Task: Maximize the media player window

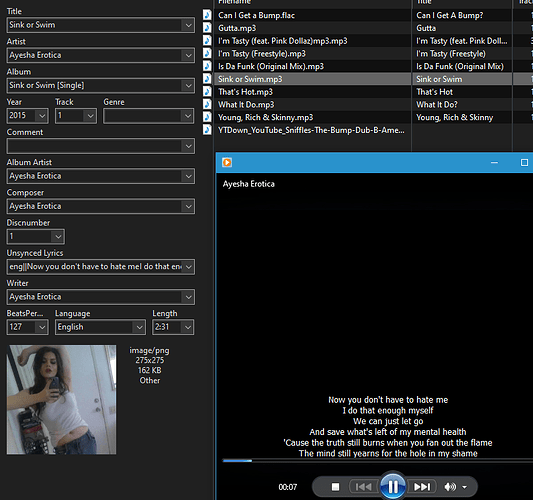Action: [524, 162]
